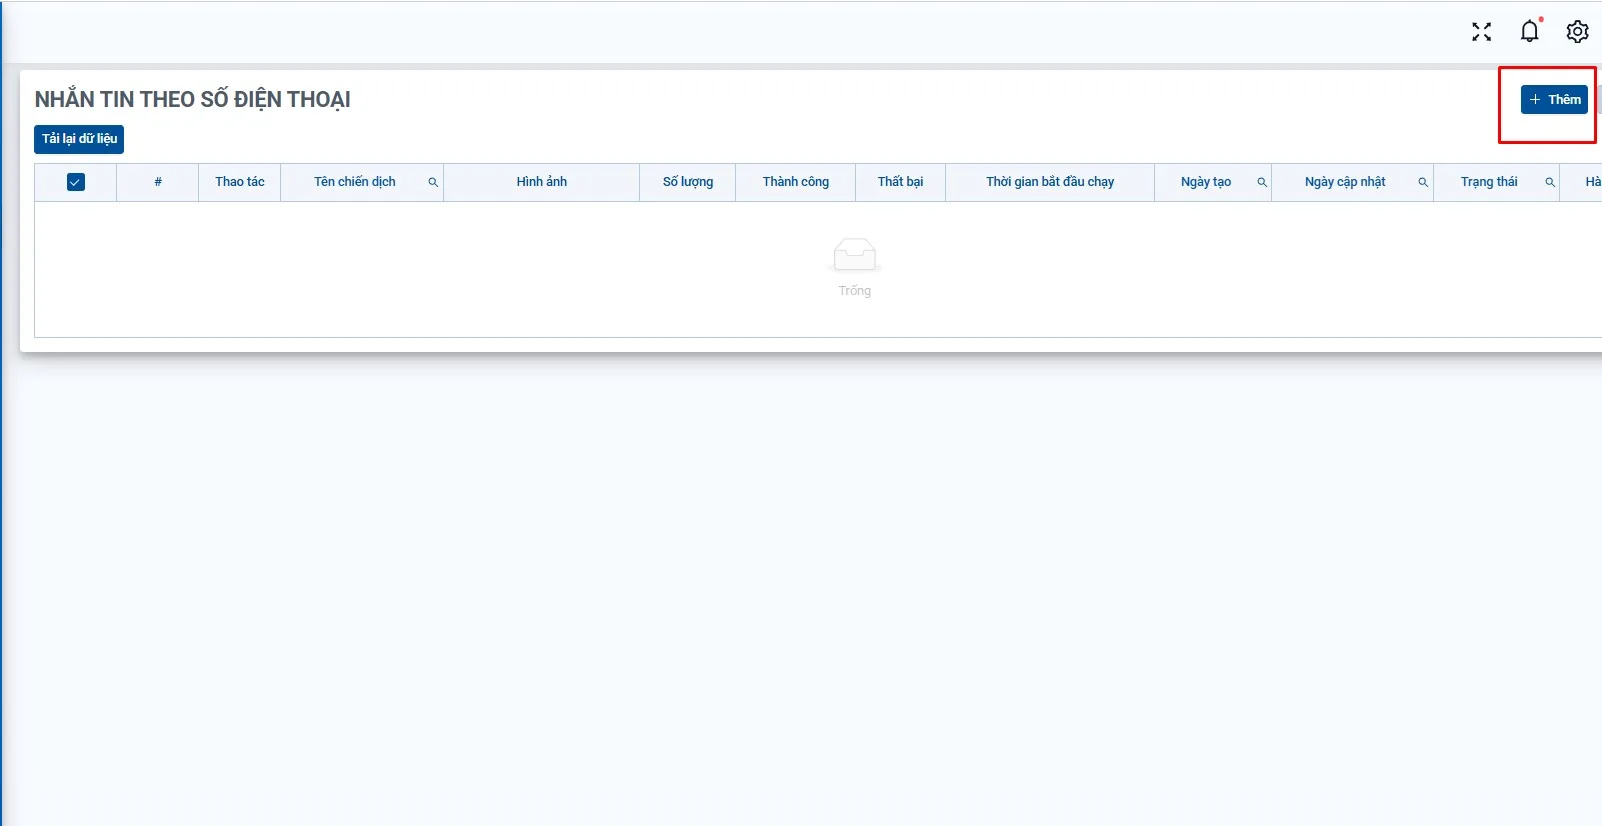Click the Số lượng column header

688,182
